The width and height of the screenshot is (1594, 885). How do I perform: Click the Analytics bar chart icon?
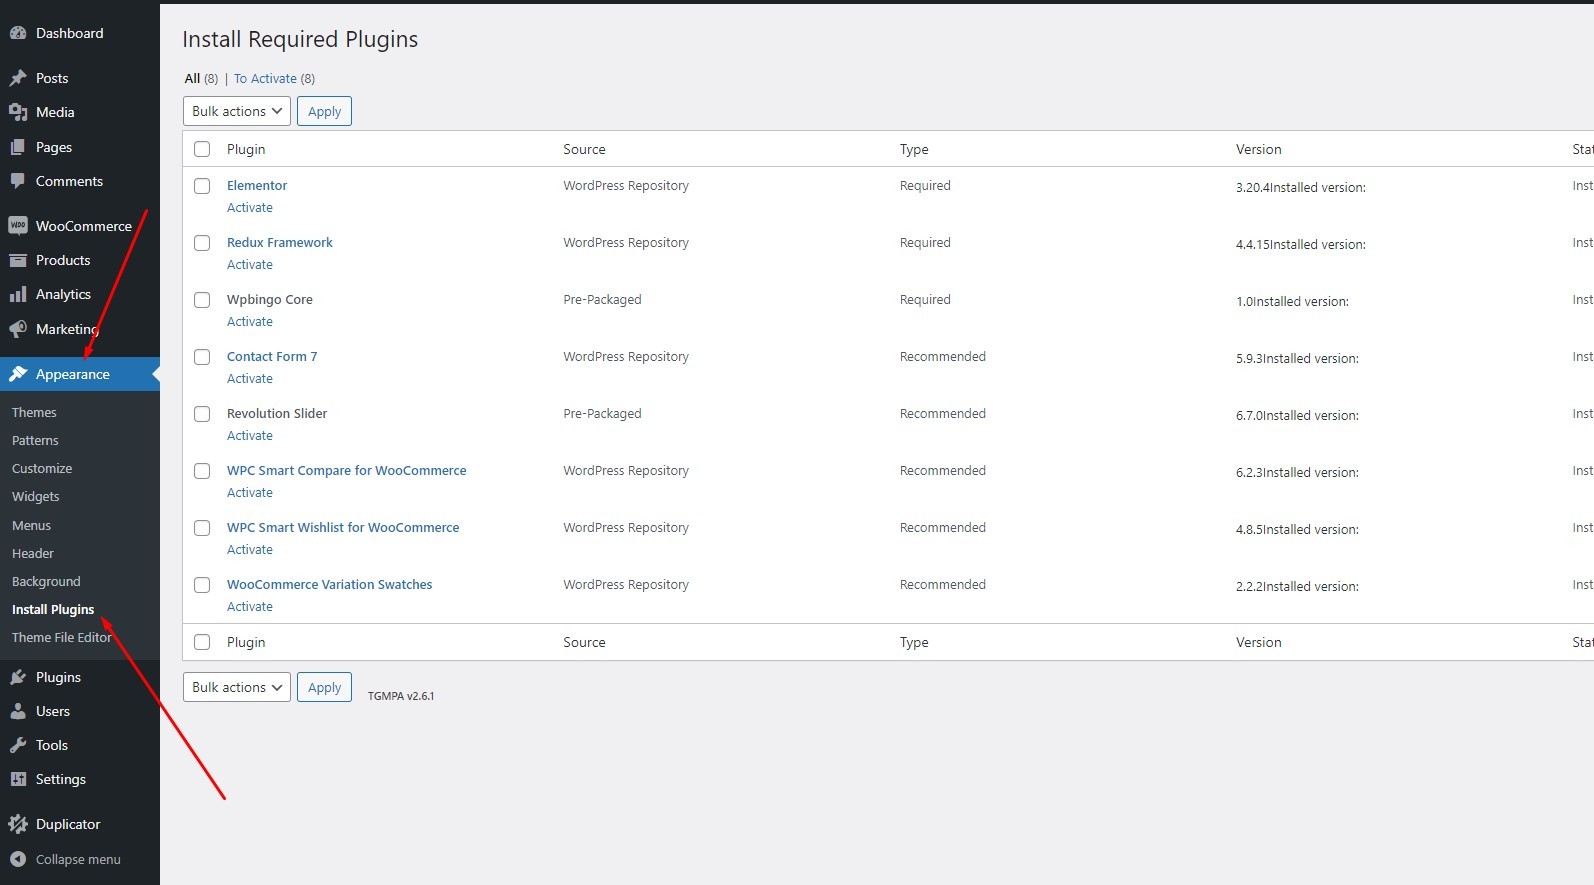tap(18, 294)
